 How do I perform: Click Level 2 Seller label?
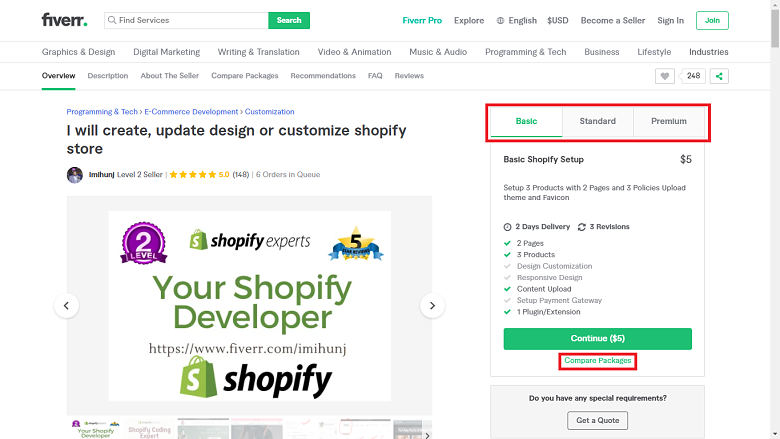pos(140,175)
